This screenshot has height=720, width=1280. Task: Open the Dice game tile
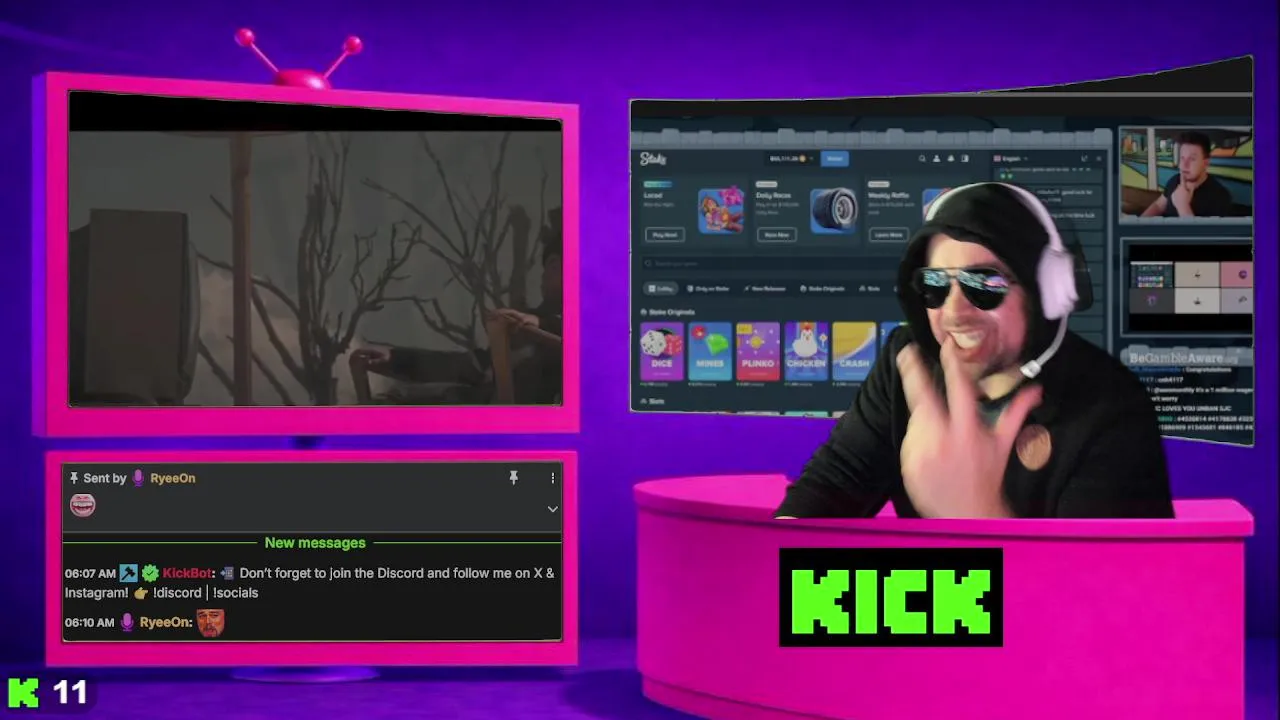click(x=661, y=351)
